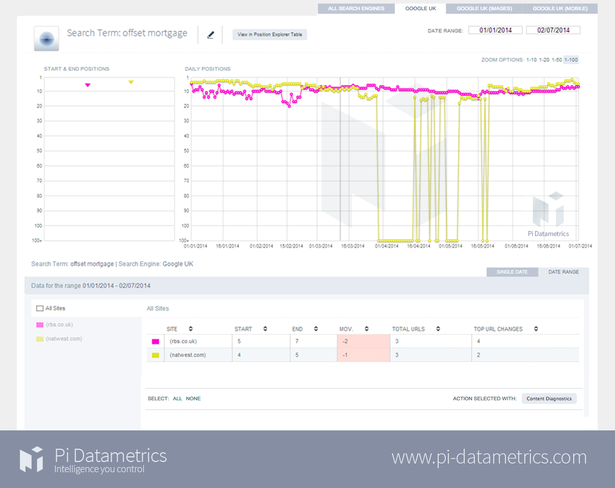Screen dimensions: 615x488
Task: Click the search term globe thumbnail icon
Action: [46, 39]
